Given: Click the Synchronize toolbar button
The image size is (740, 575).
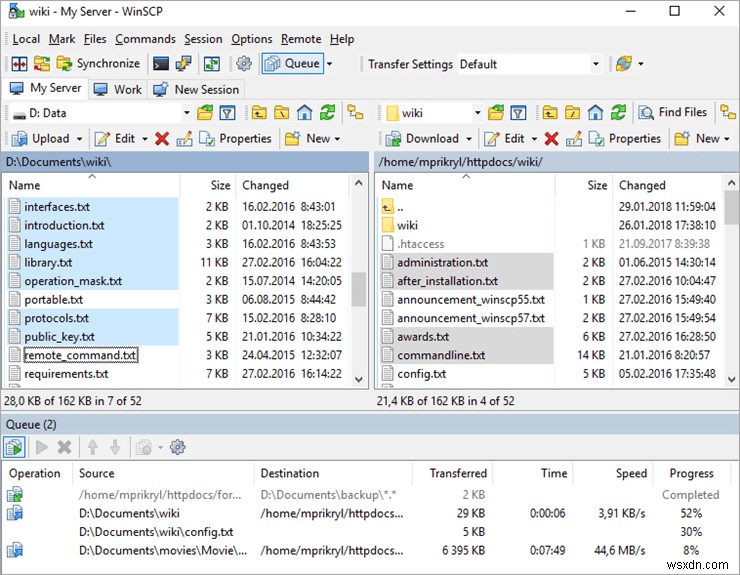Looking at the screenshot, I should (x=98, y=64).
